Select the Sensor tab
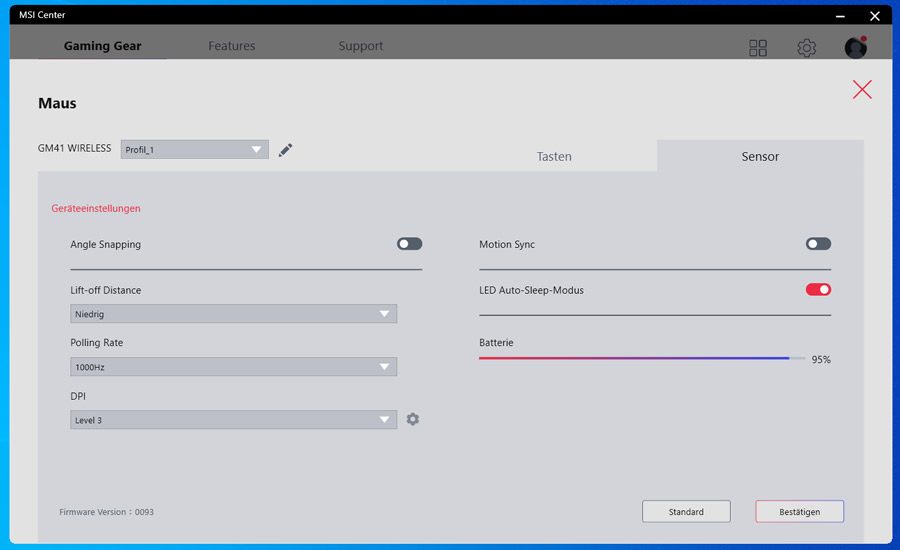Screen dimensions: 900x550 click(x=760, y=156)
